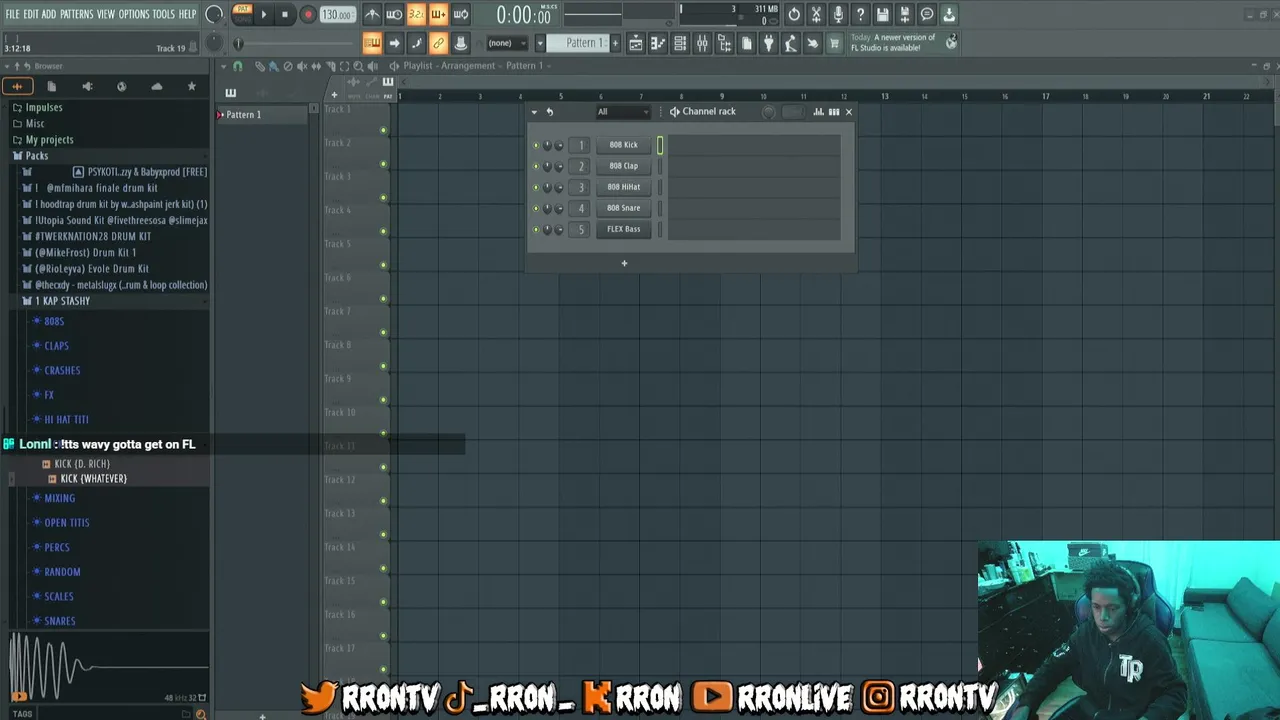The image size is (1280, 720).
Task: Start playback with the play button
Action: 264,15
